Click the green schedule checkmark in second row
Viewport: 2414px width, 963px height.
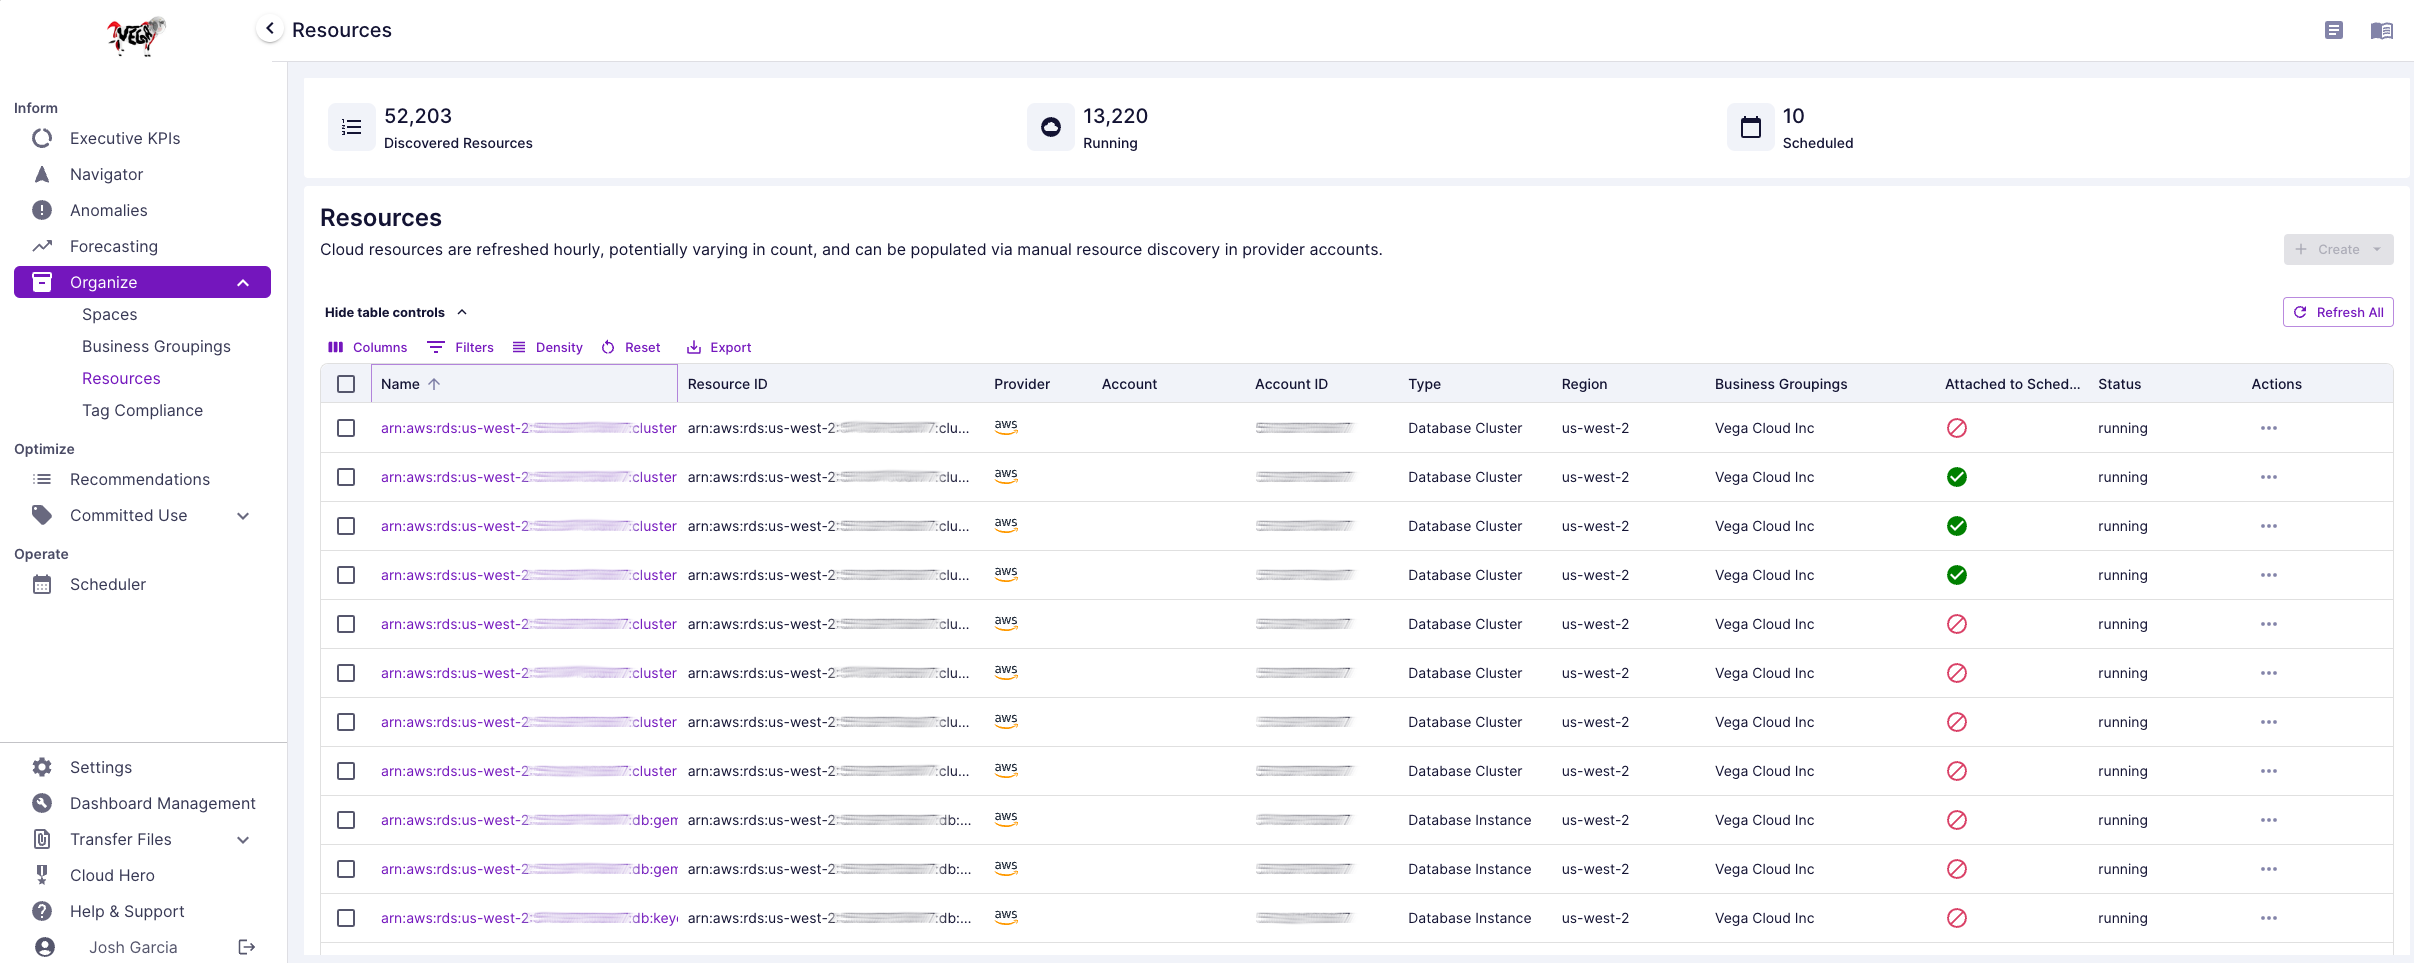[x=1957, y=477]
